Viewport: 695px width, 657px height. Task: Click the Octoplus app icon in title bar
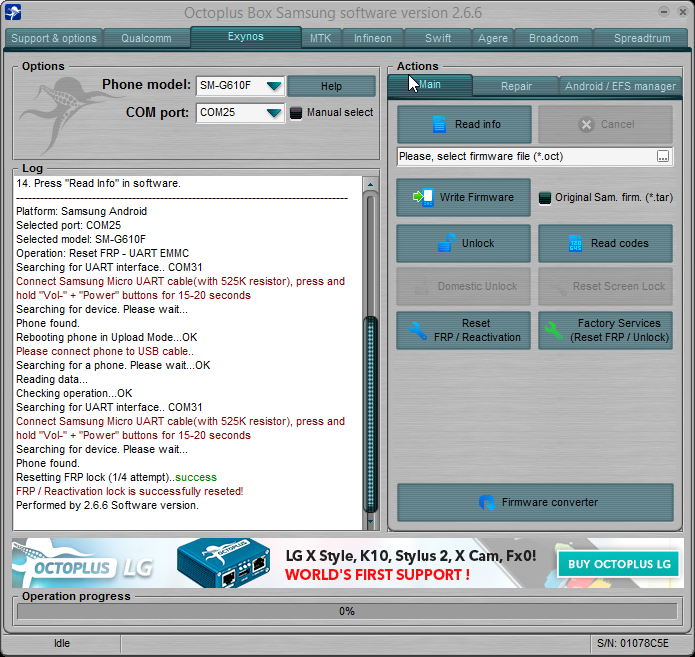click(x=12, y=12)
